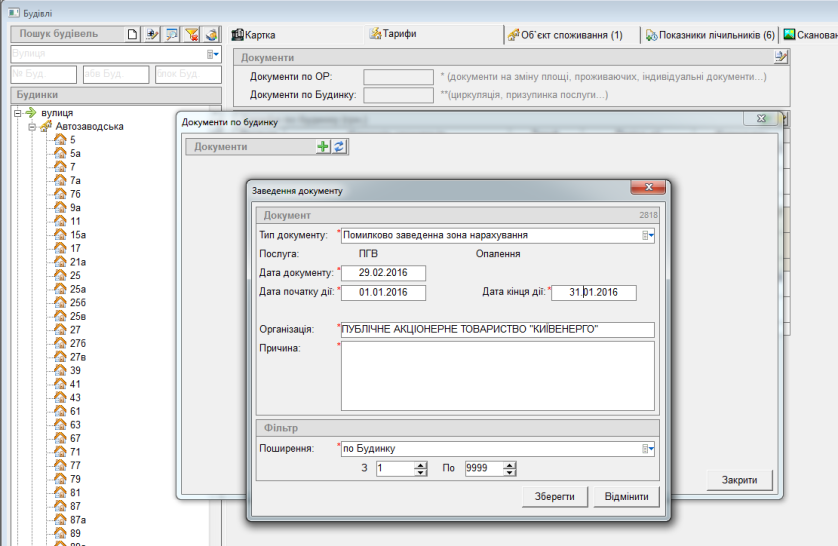Click the blue refresh documents icon

click(x=339, y=146)
